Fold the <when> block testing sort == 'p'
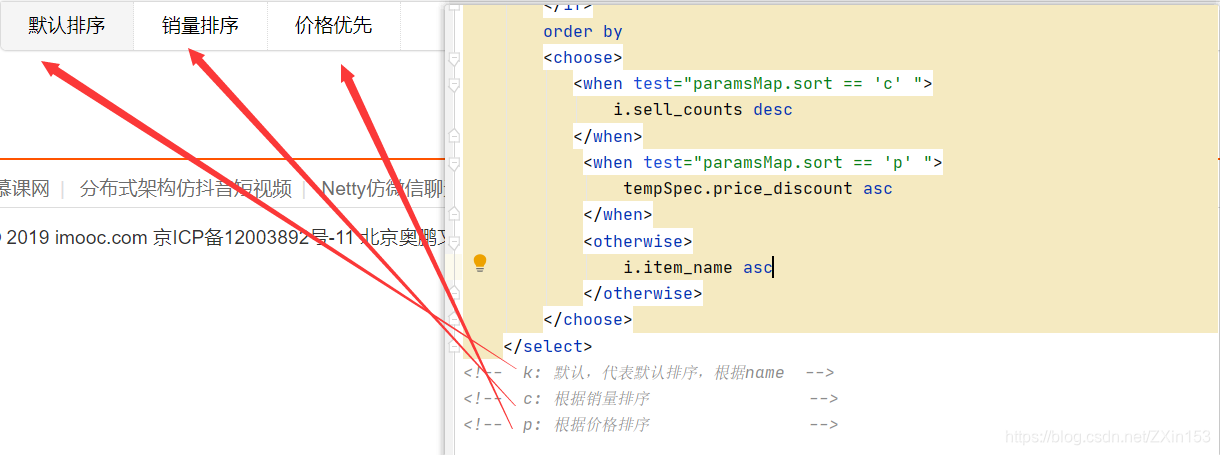Screen dimensions: 1220x455 (454, 162)
